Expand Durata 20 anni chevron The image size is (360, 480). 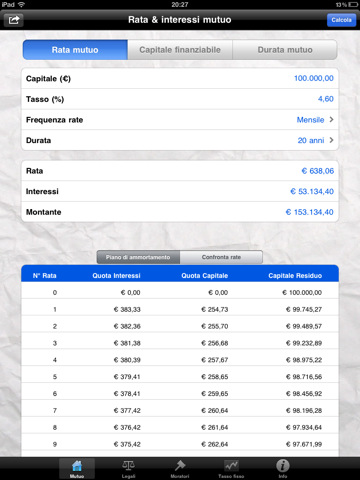coord(331,140)
